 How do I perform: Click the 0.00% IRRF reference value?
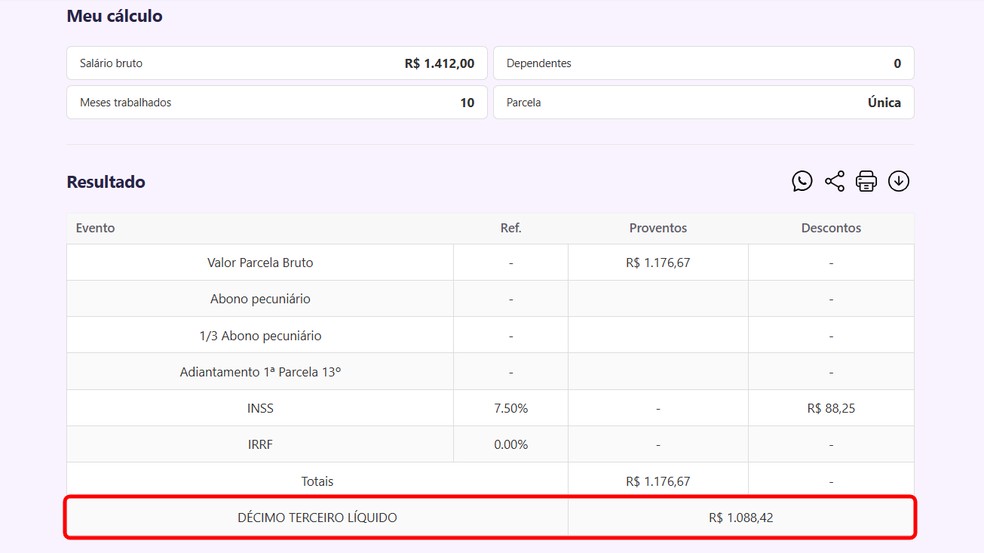pos(511,445)
